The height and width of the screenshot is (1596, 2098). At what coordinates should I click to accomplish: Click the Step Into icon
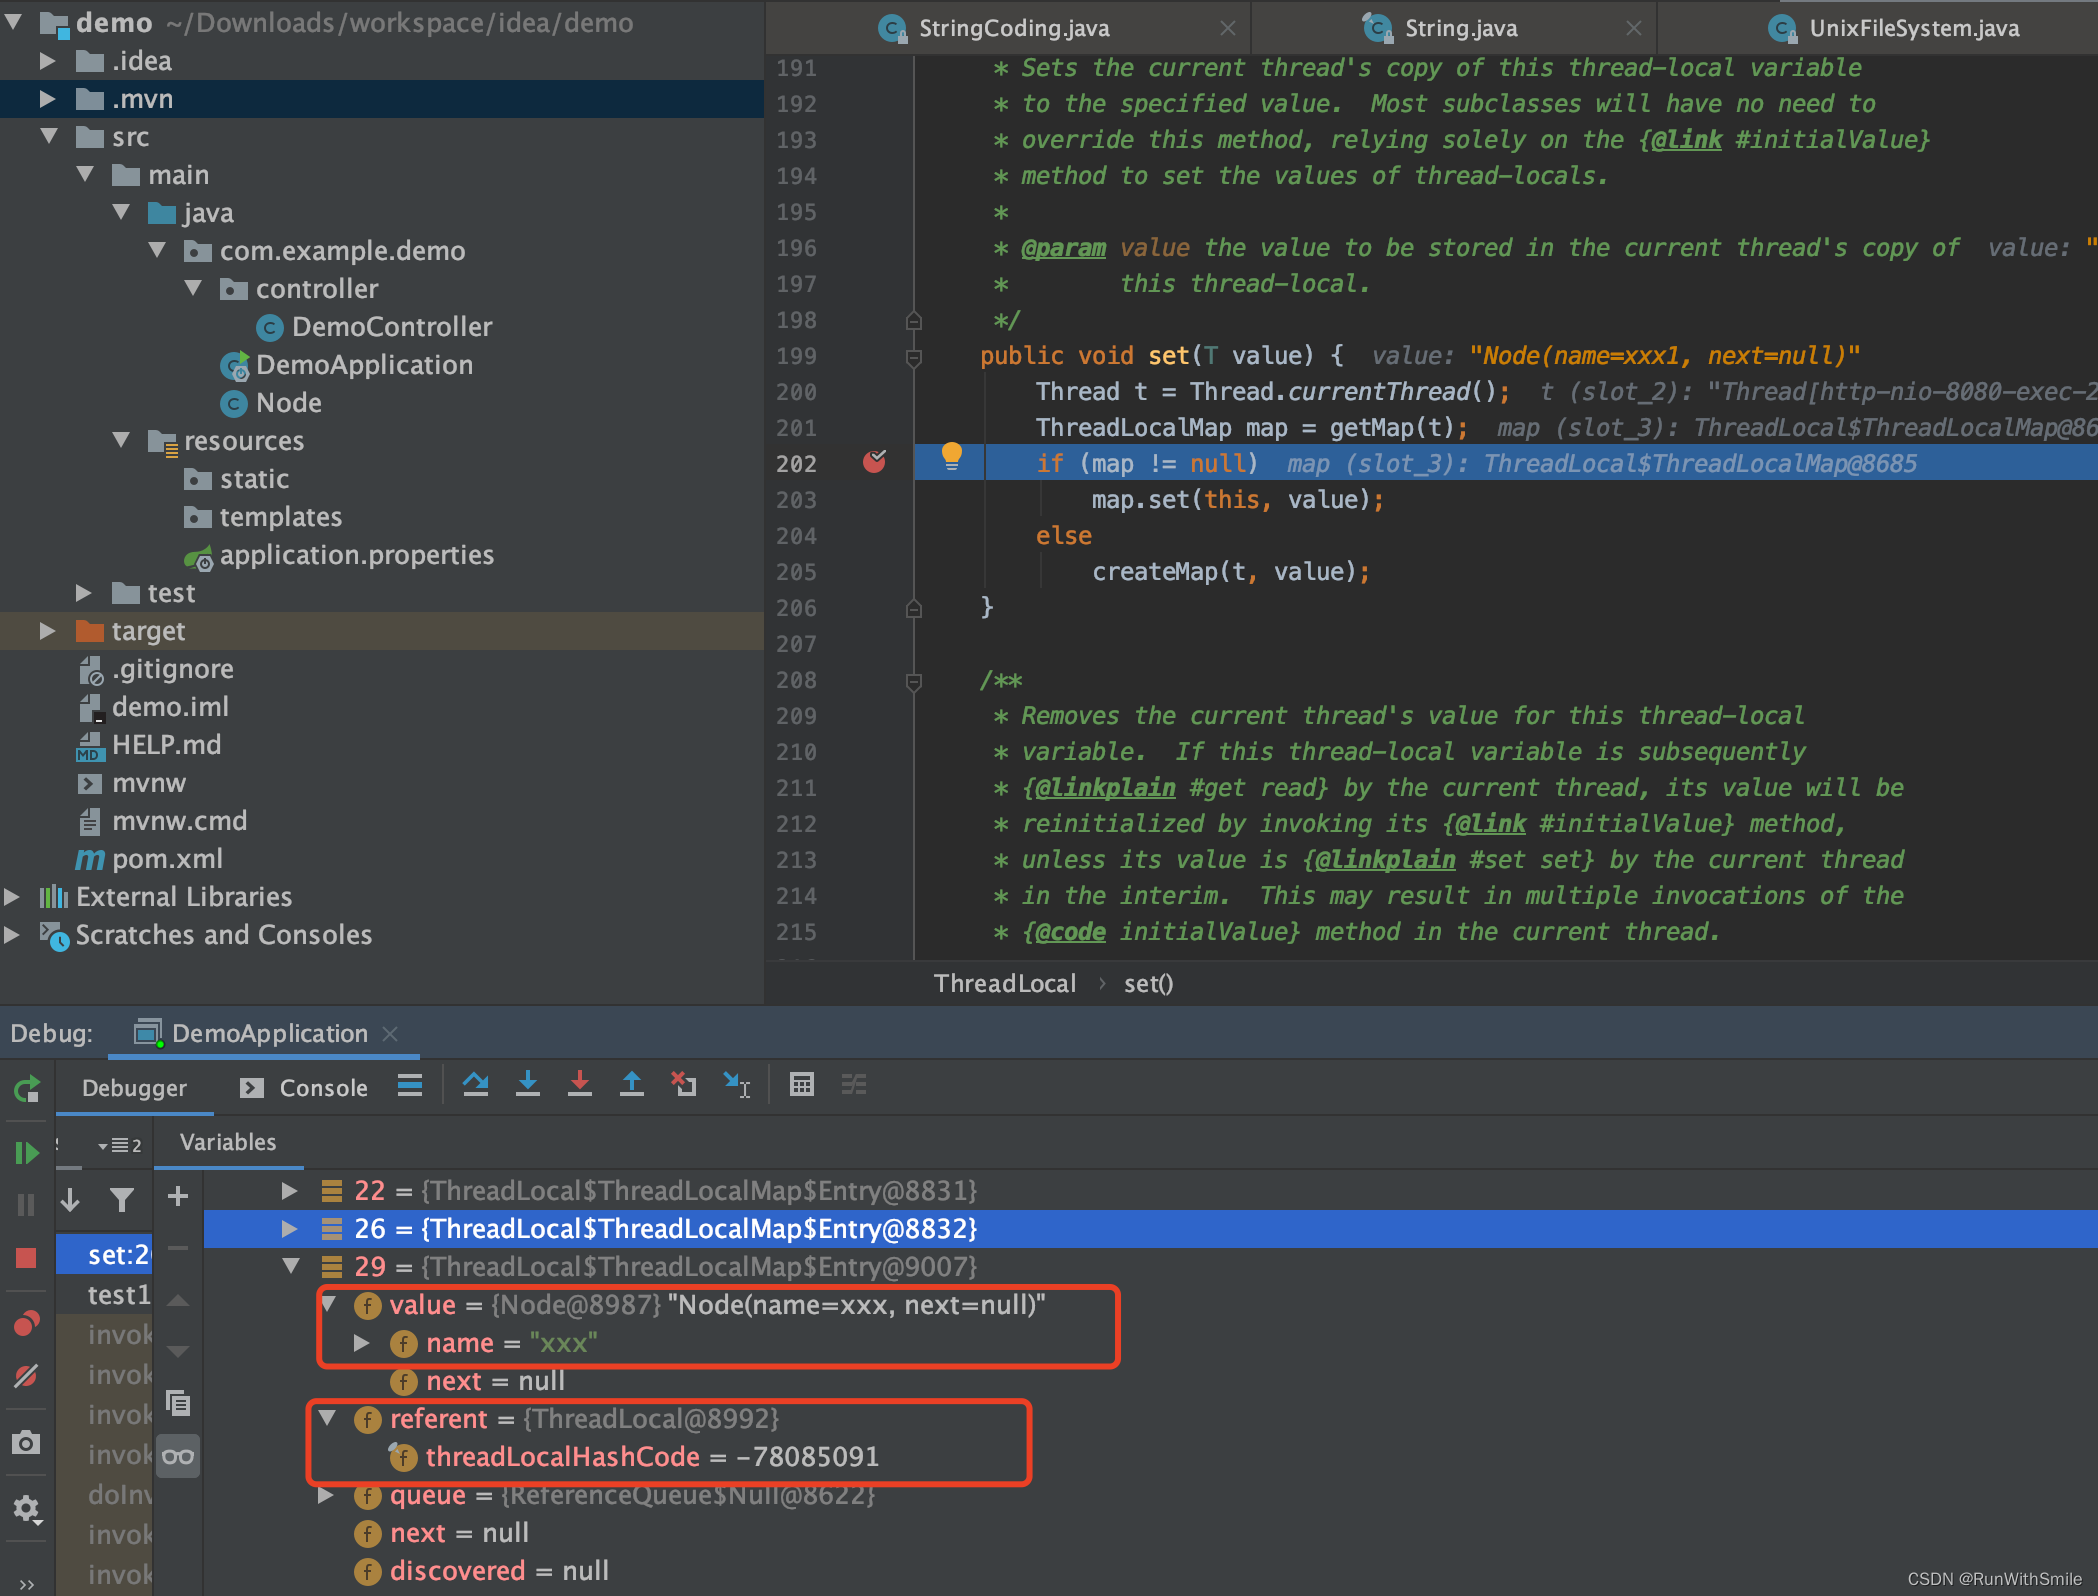point(528,1085)
